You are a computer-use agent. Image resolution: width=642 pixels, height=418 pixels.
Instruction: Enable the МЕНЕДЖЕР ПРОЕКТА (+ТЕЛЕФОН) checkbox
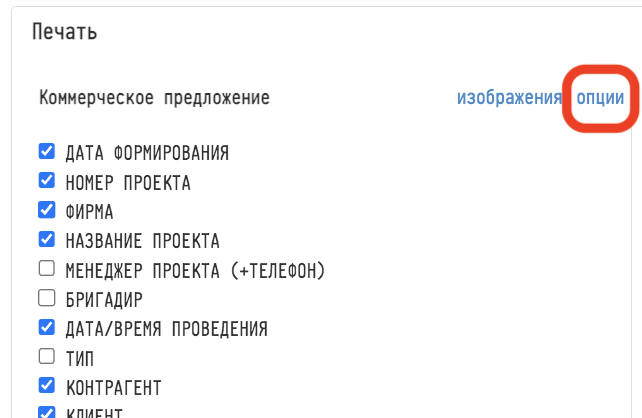coord(46,268)
